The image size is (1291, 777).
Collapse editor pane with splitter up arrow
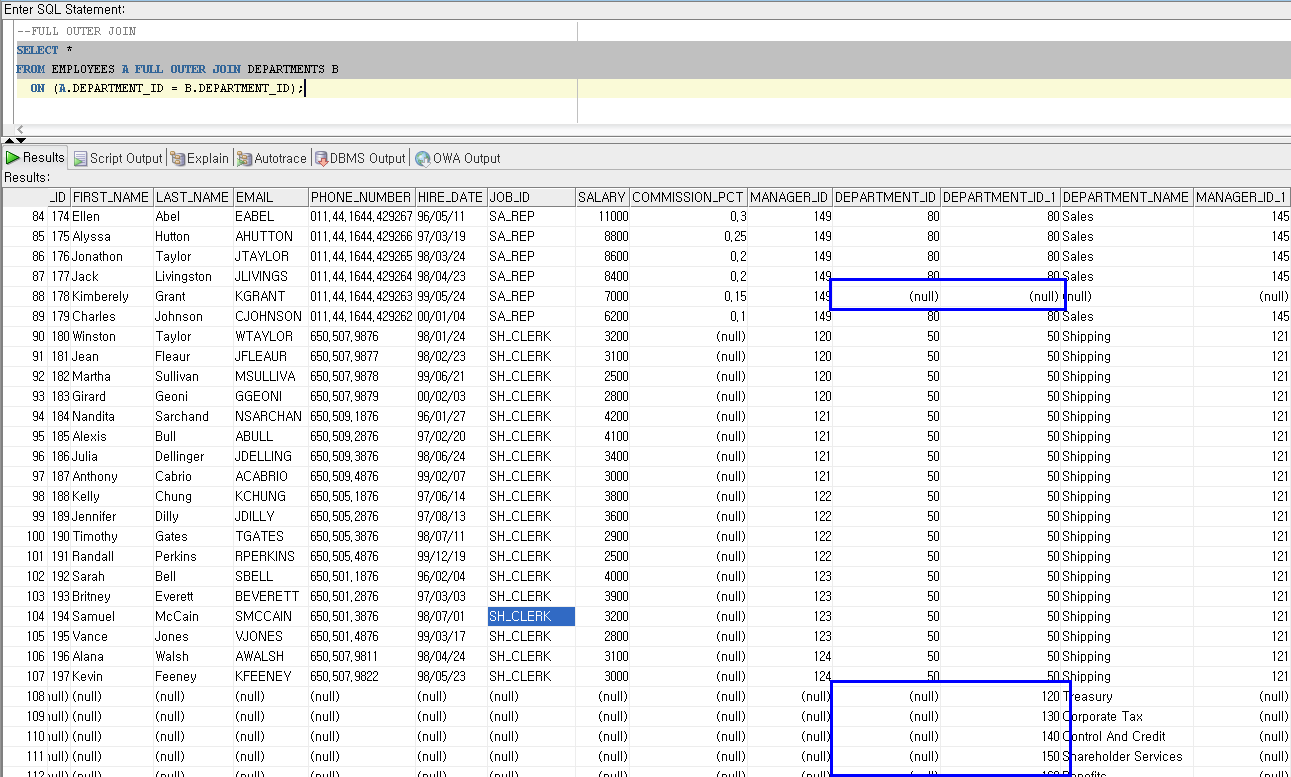[8, 140]
